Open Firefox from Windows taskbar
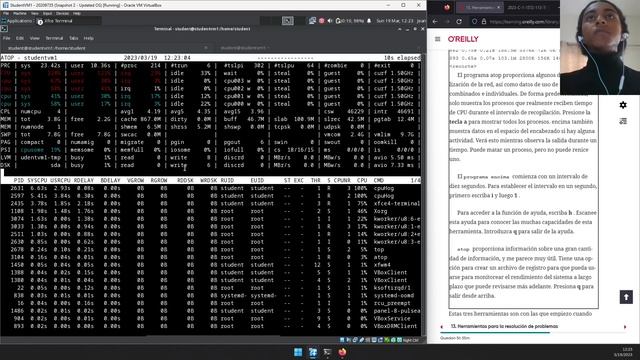This screenshot has height=360, width=640. 342,352
